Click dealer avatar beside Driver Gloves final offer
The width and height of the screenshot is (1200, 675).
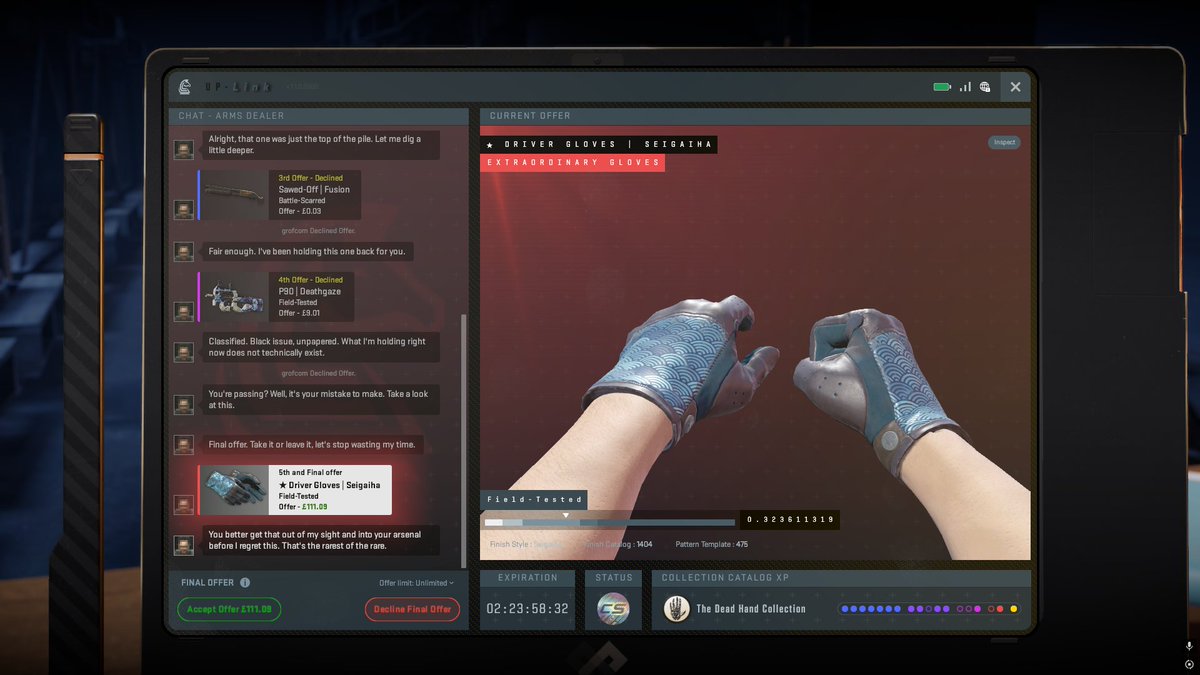pyautogui.click(x=184, y=505)
